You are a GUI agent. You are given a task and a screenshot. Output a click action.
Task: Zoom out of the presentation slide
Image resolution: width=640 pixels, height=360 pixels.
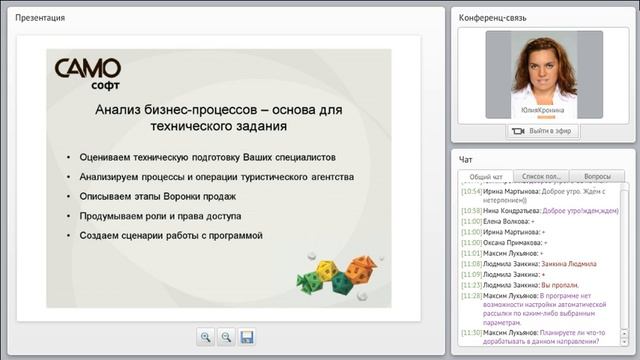click(x=226, y=337)
